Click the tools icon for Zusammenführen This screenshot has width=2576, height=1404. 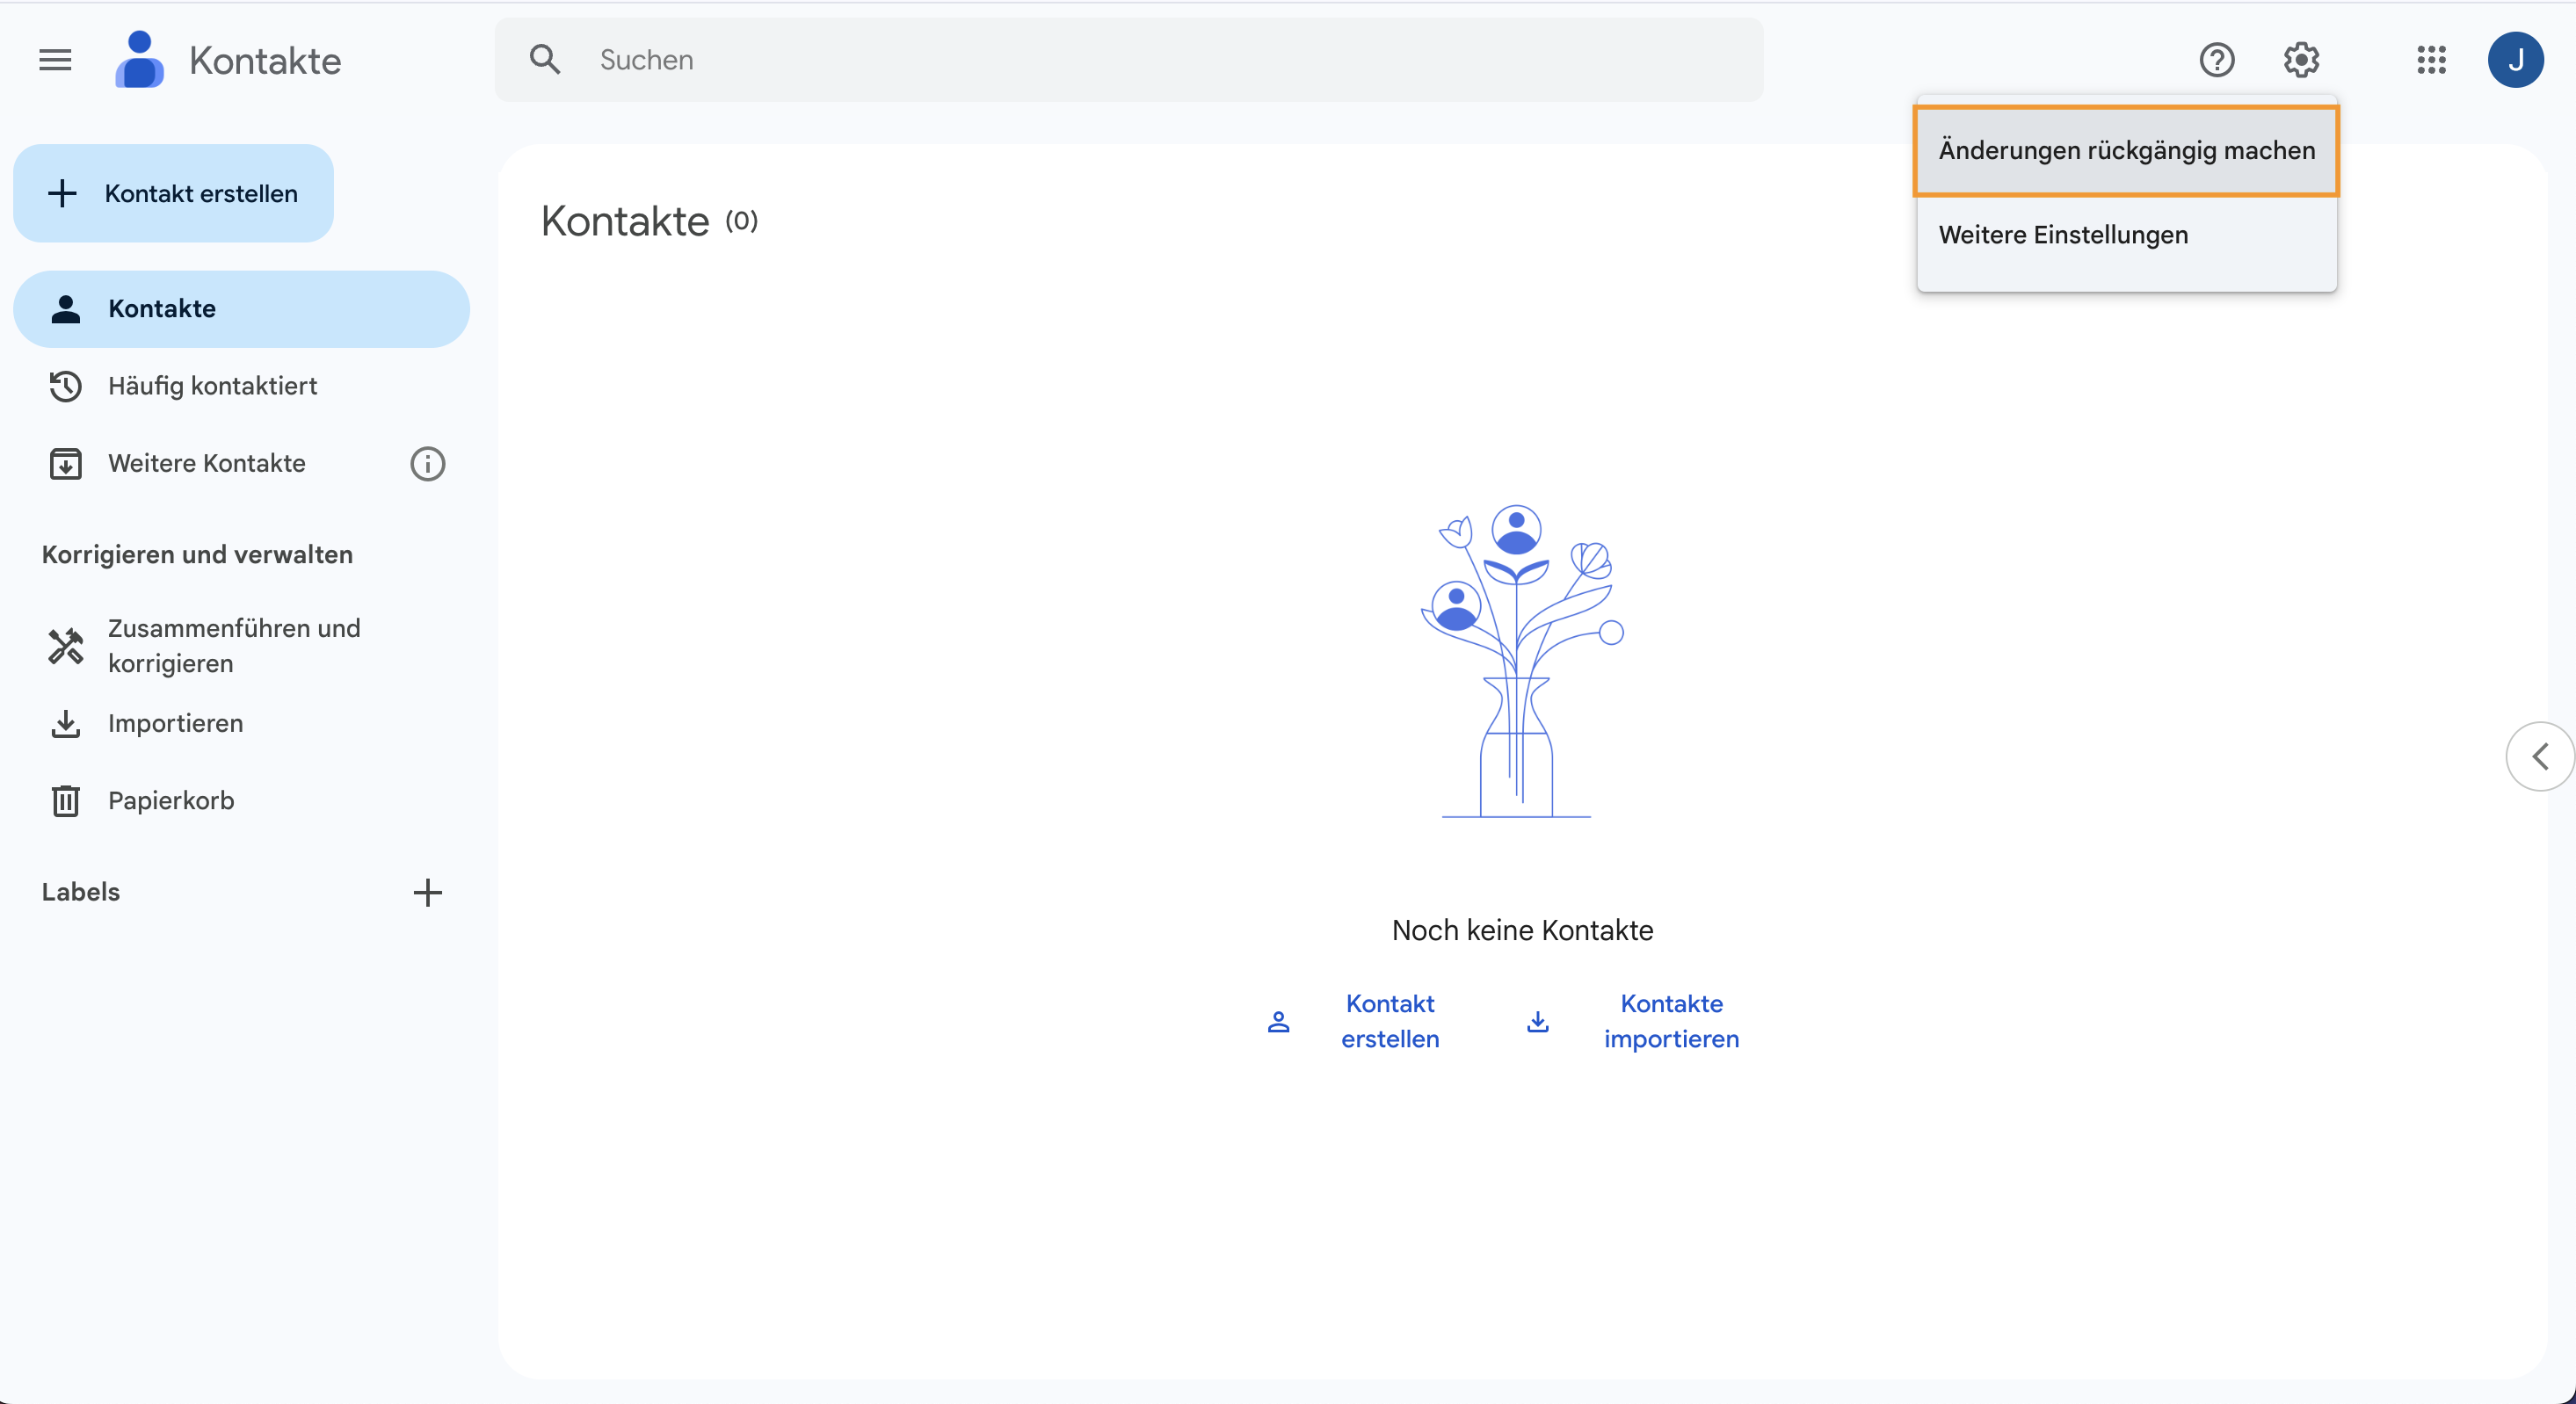[66, 646]
